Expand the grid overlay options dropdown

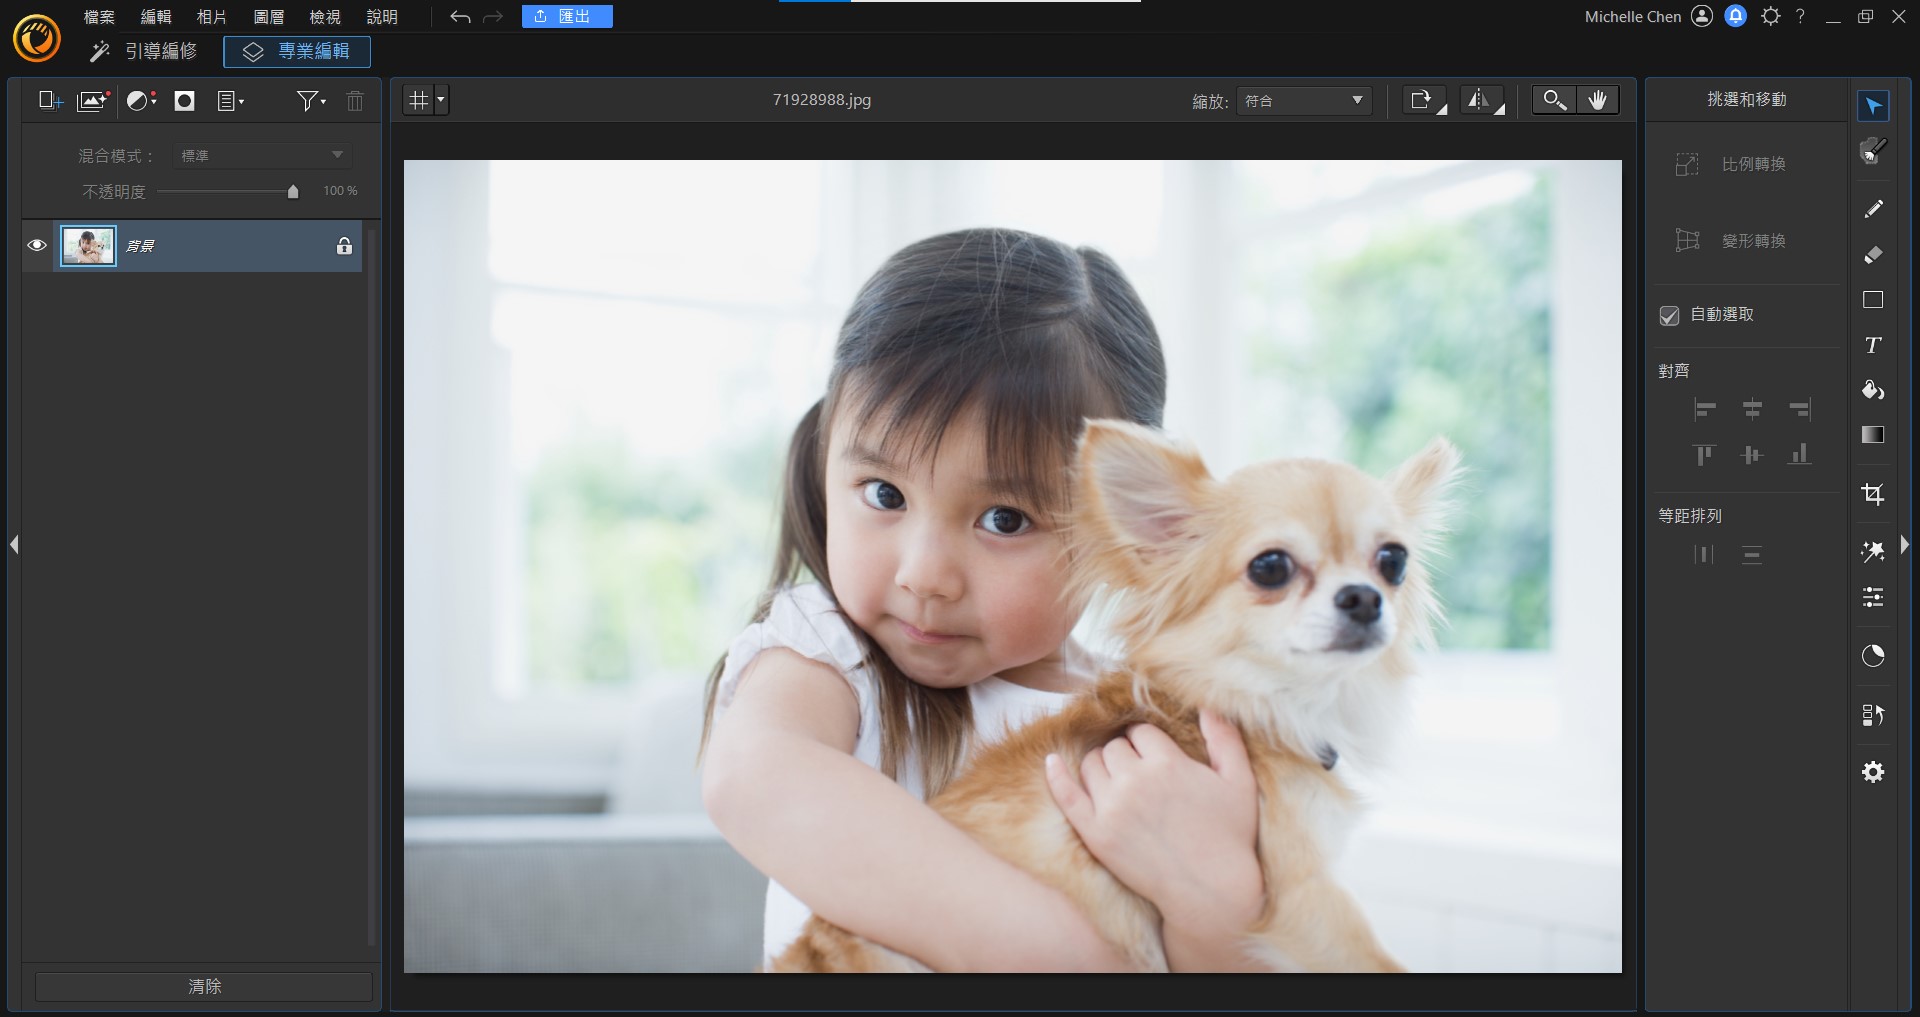441,100
